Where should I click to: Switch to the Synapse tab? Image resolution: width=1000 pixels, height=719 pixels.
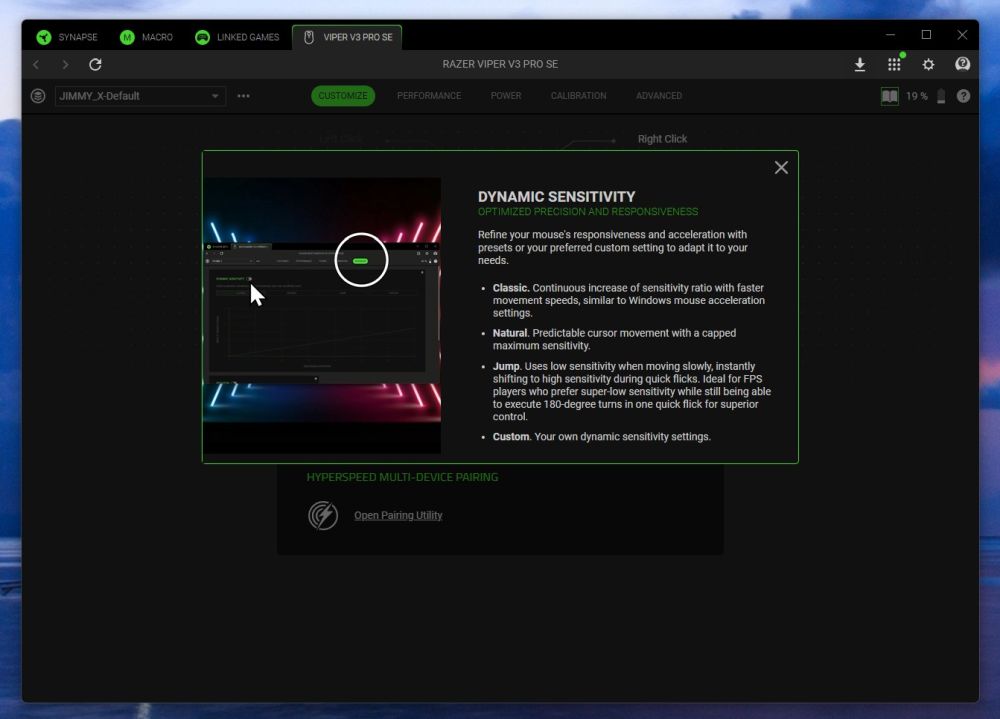coord(67,37)
